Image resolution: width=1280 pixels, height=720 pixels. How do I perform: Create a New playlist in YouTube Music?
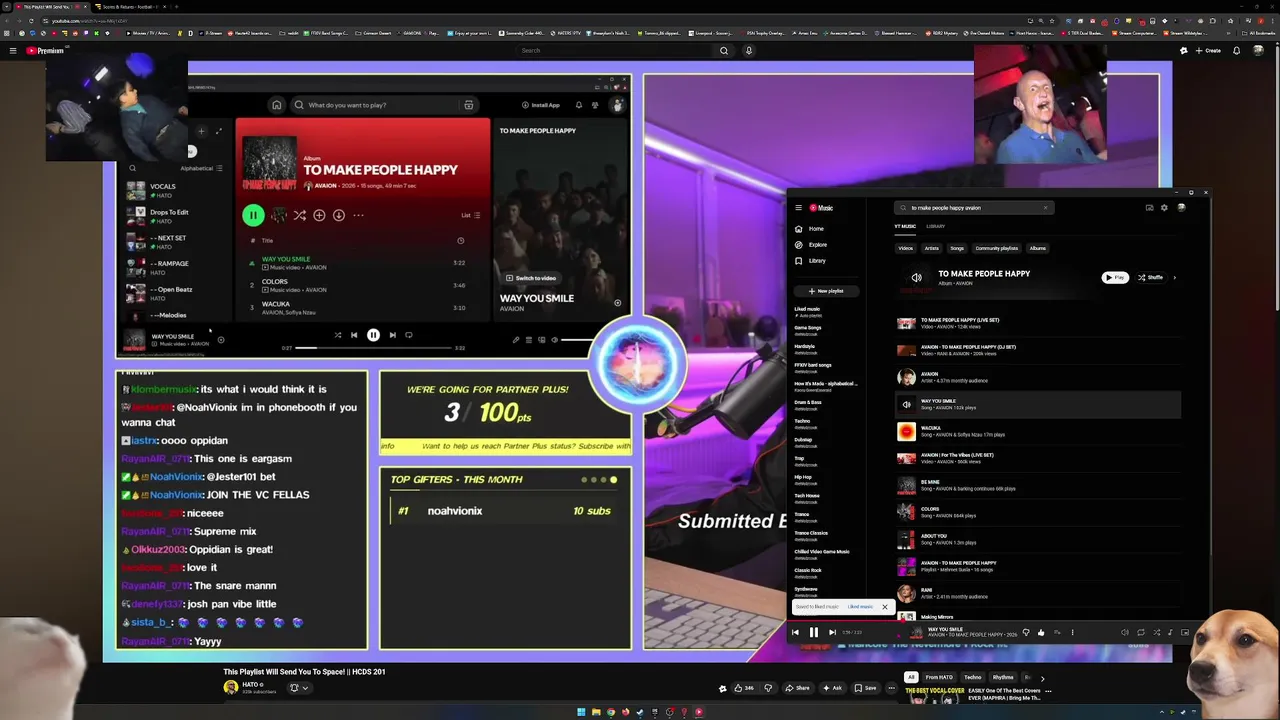[826, 291]
